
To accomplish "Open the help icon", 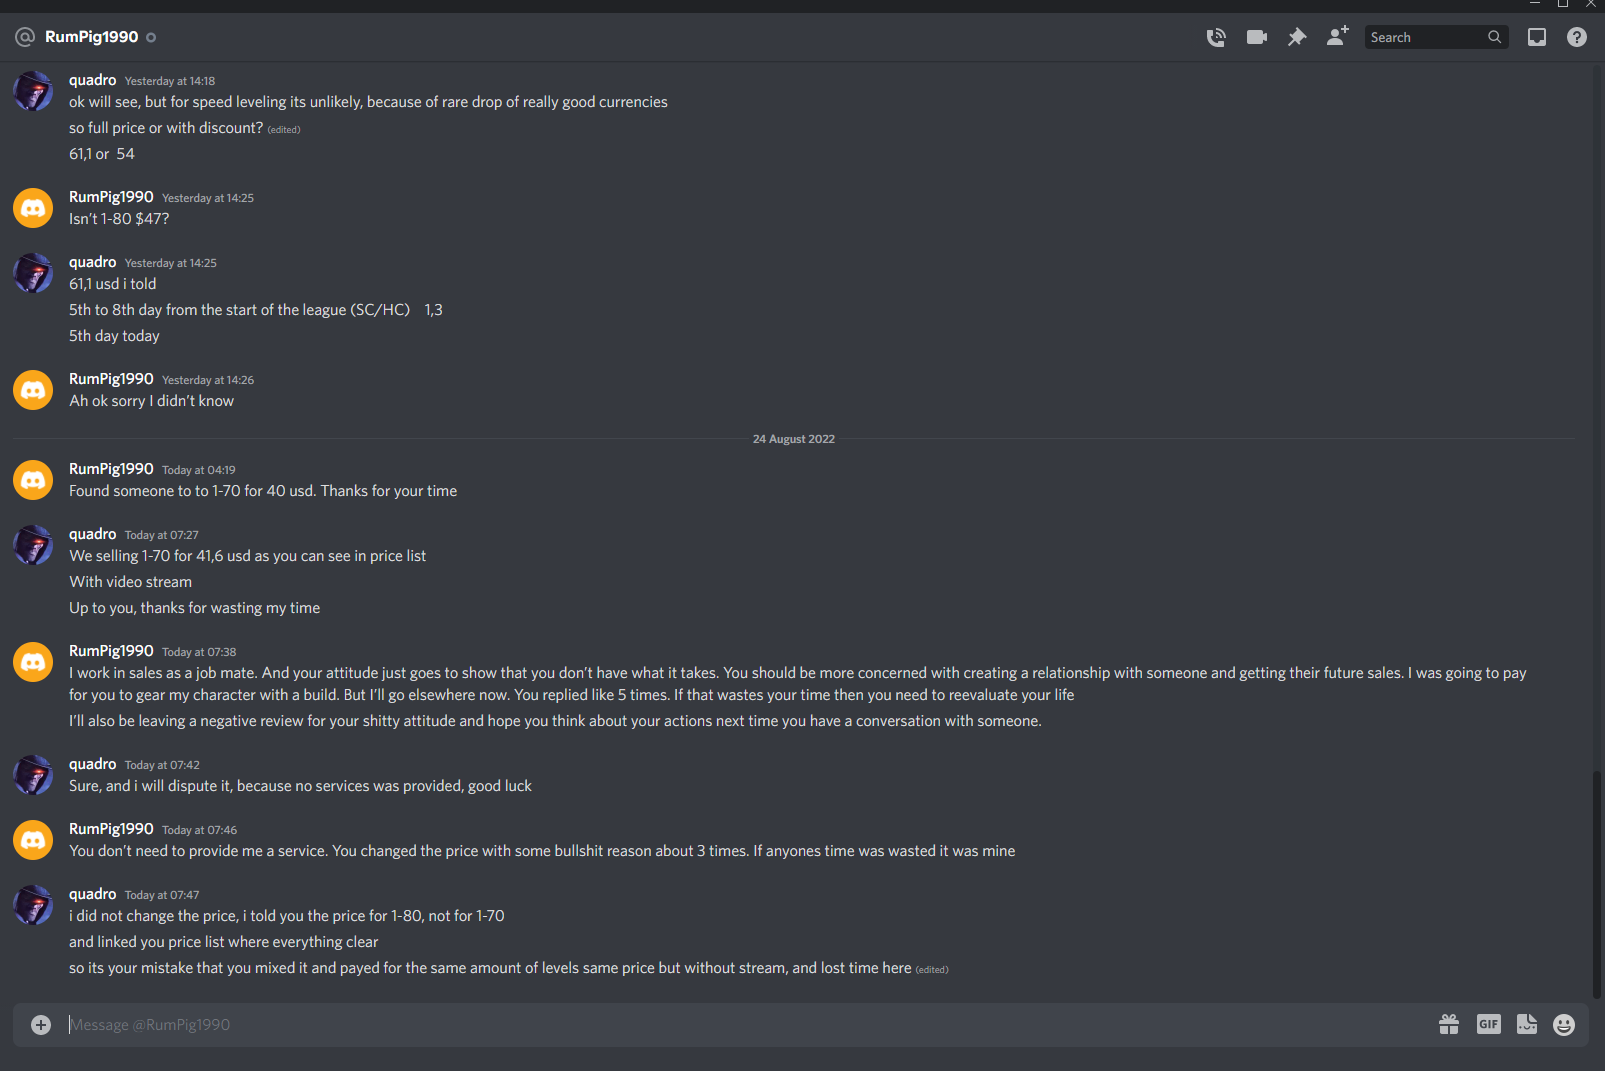I will tap(1577, 37).
